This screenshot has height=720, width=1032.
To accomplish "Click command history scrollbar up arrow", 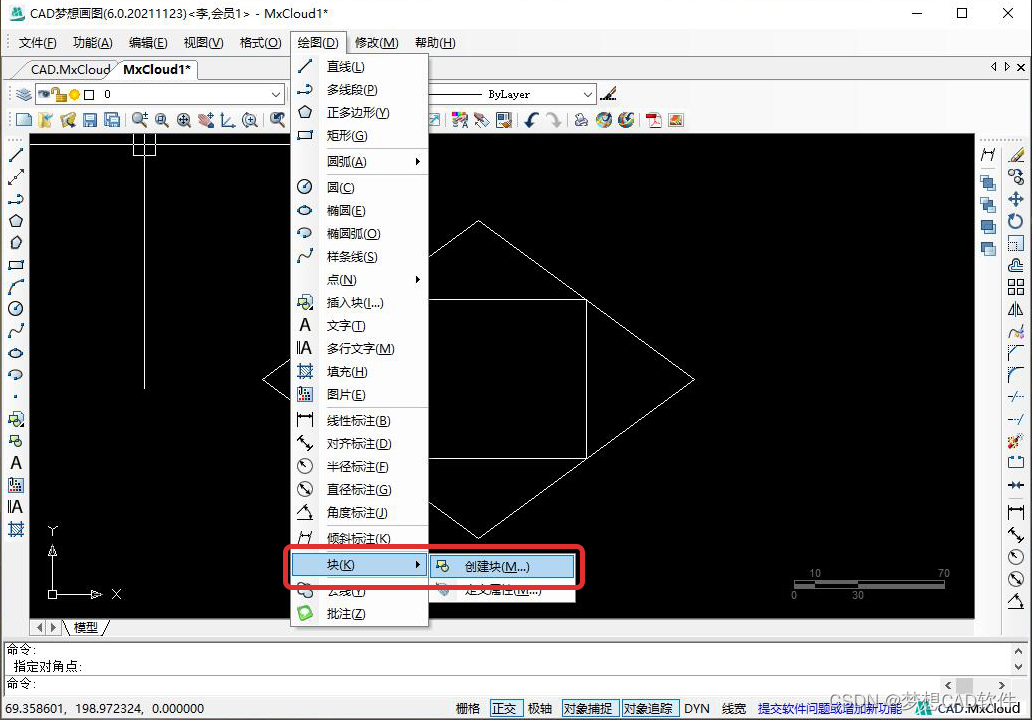I will click(x=1018, y=651).
